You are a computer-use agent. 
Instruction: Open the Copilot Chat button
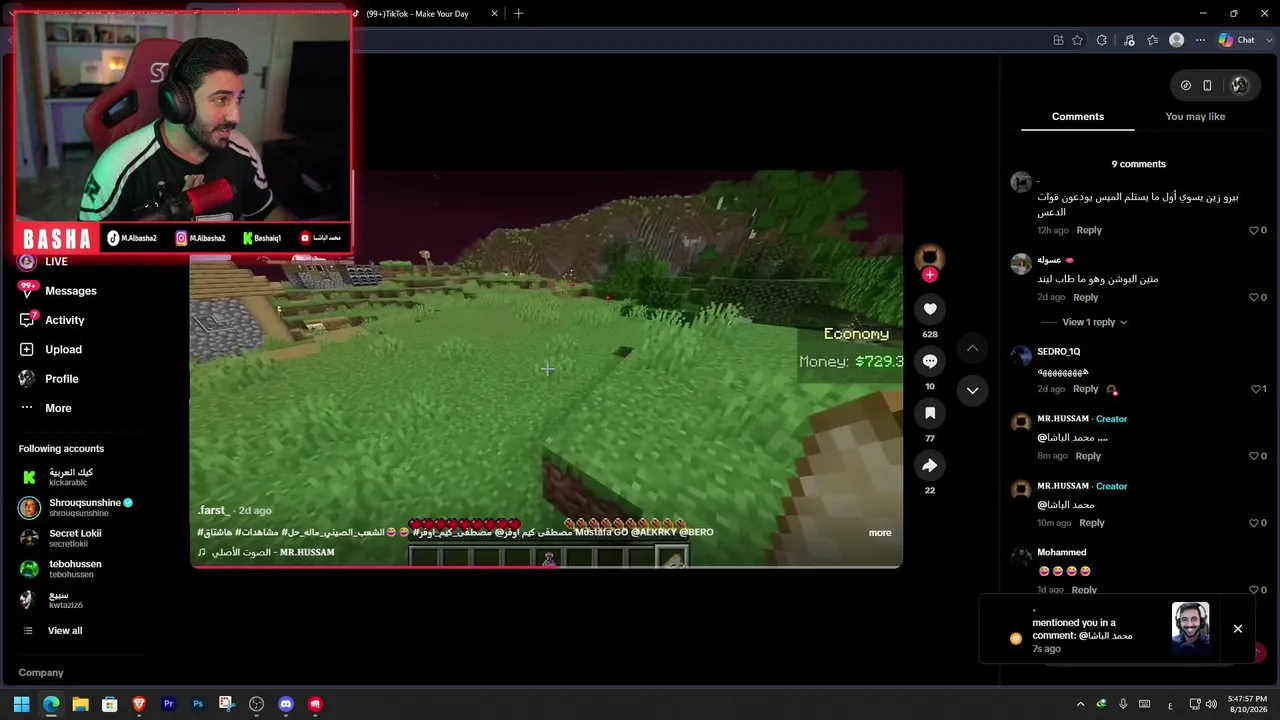1236,40
